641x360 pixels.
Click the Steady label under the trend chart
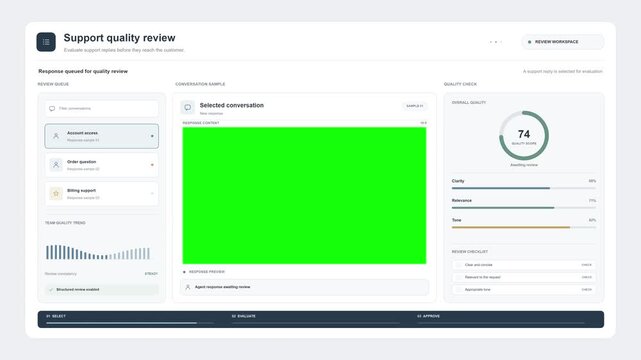[x=151, y=274]
